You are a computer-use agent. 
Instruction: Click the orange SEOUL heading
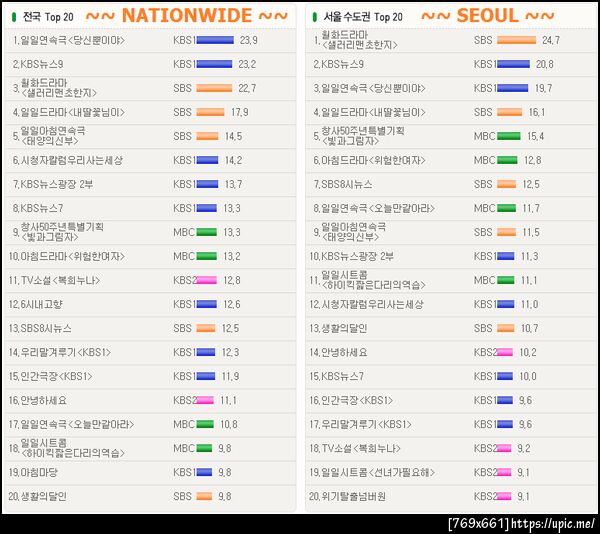488,16
